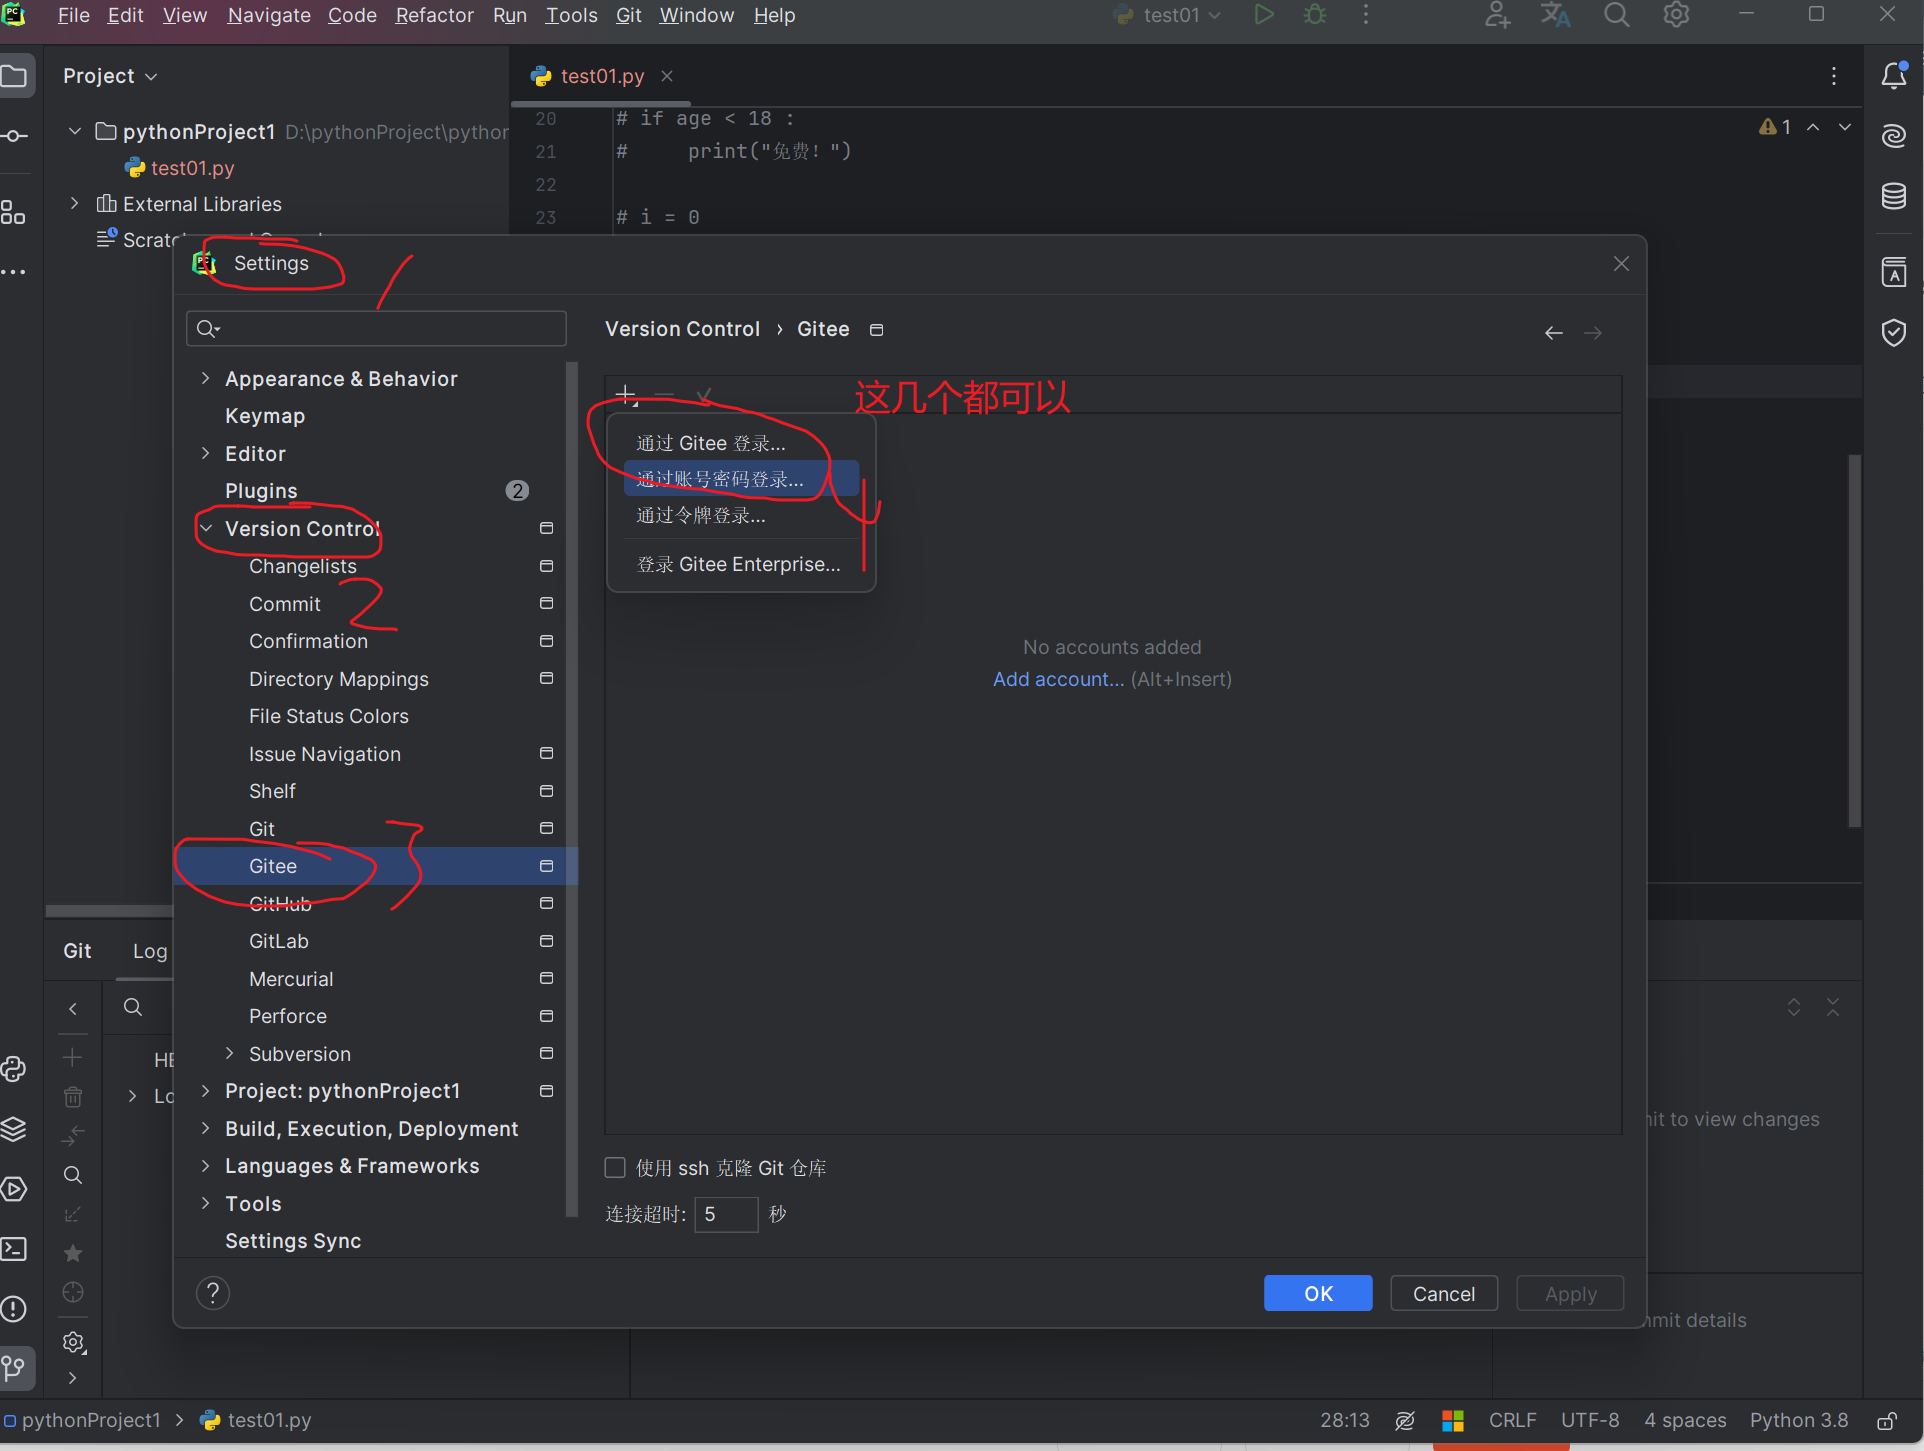Screen dimensions: 1924x1451
Task: Click the UTF-8 encoding in status bar
Action: point(1589,1421)
